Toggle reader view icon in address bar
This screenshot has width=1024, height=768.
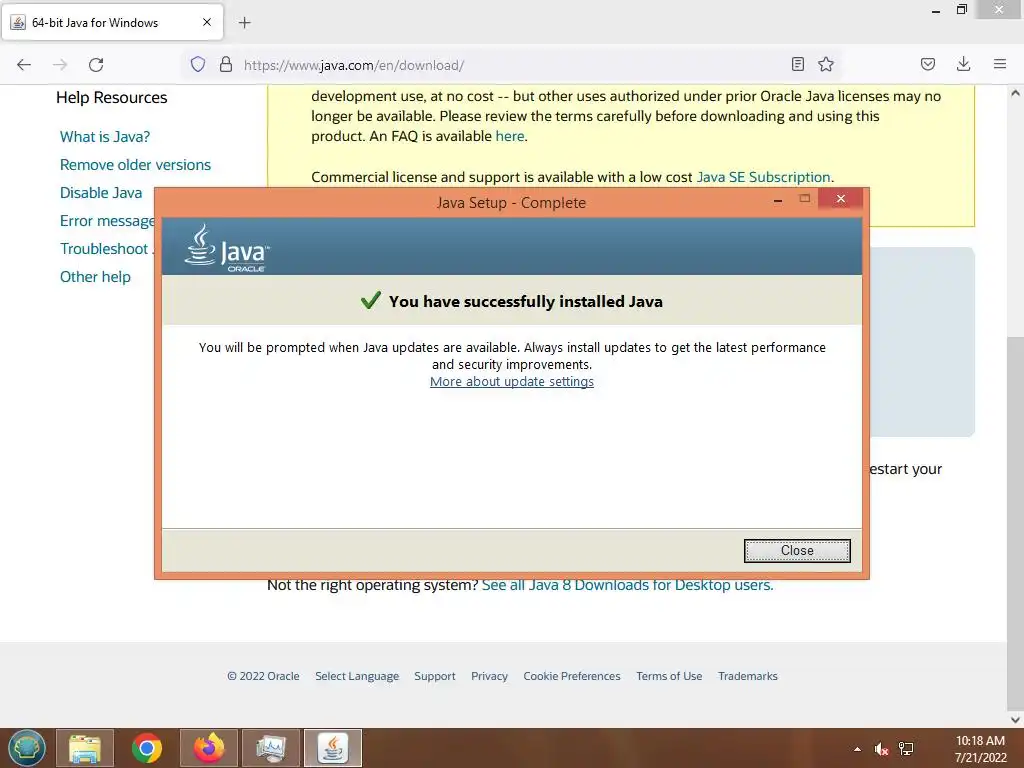click(x=797, y=64)
